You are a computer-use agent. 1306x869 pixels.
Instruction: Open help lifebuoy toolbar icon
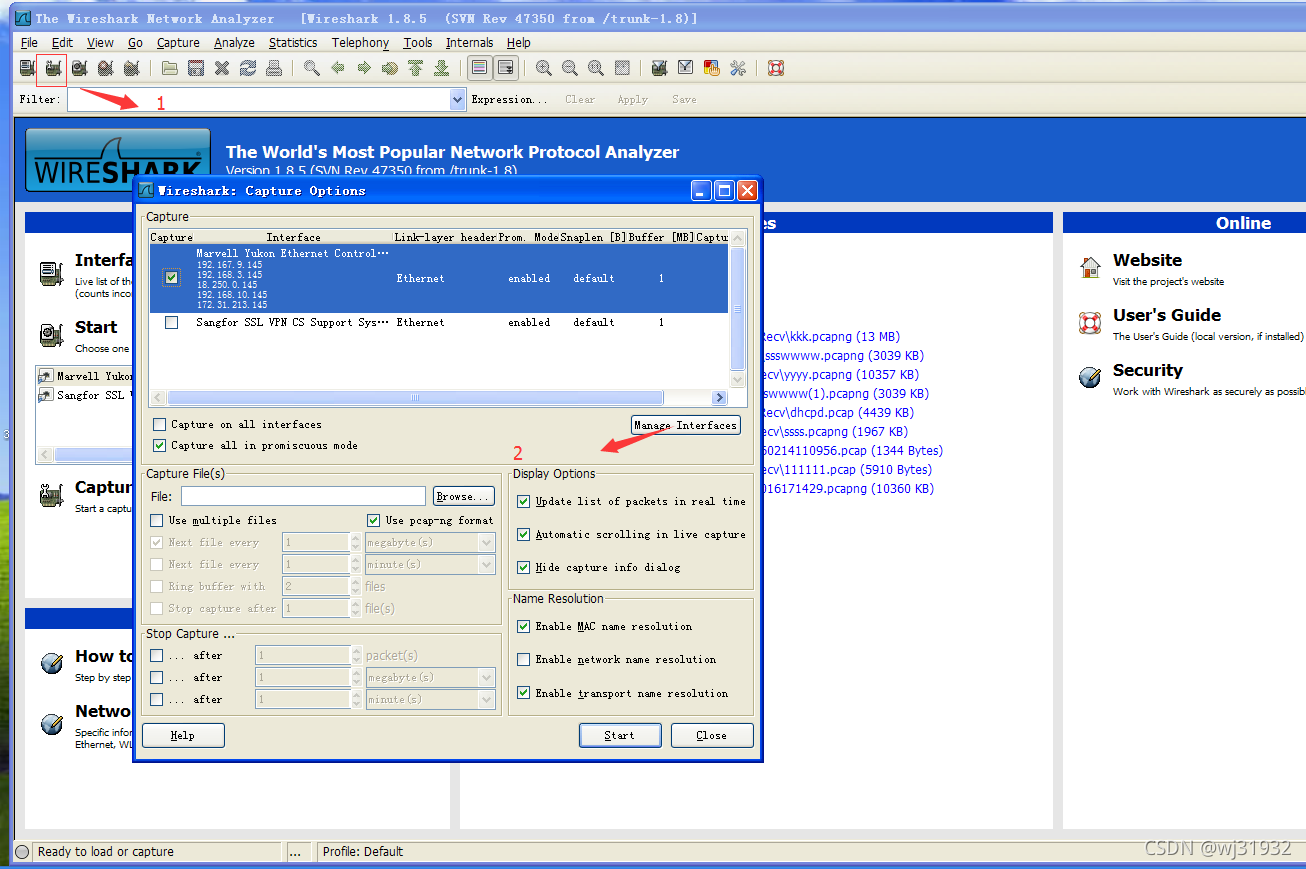776,68
